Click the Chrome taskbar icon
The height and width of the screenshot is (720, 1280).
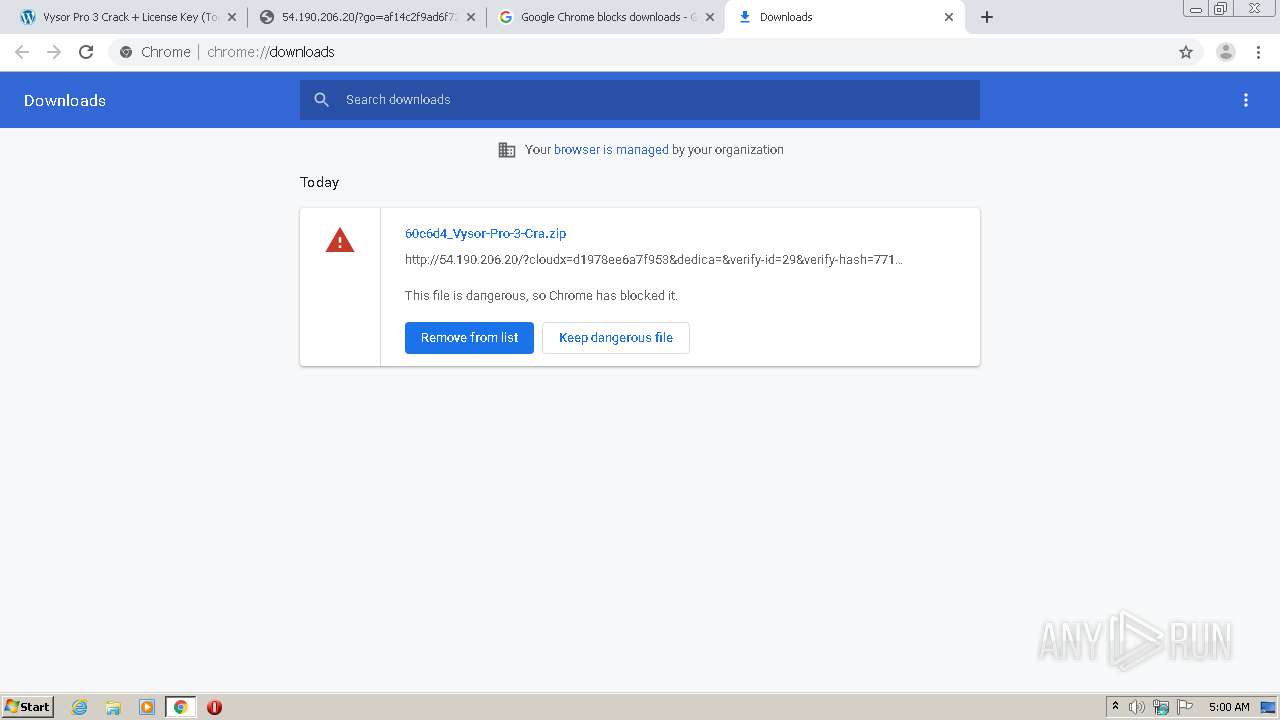point(181,707)
